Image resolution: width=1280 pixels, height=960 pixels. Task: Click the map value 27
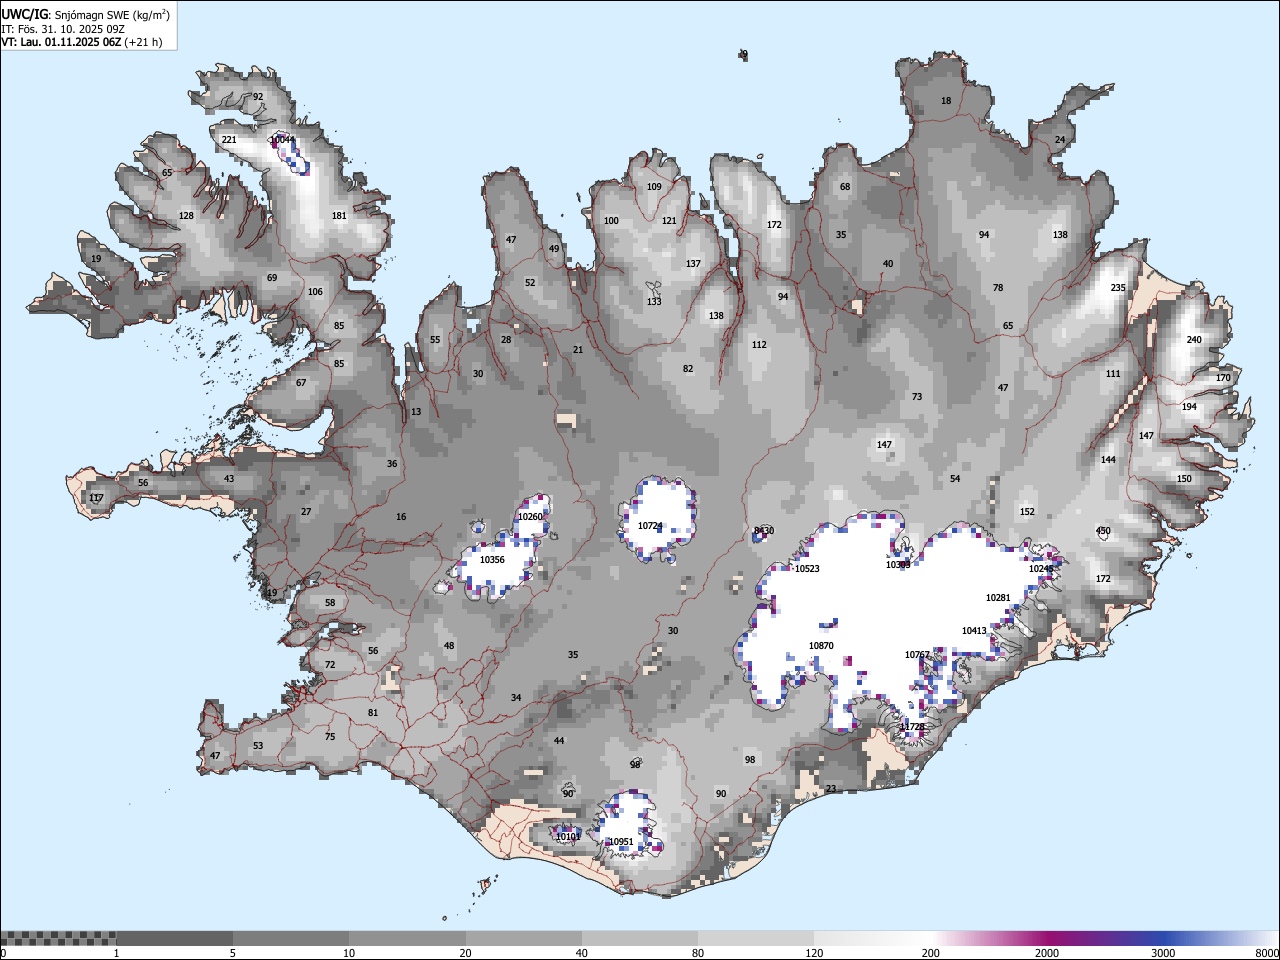306,512
